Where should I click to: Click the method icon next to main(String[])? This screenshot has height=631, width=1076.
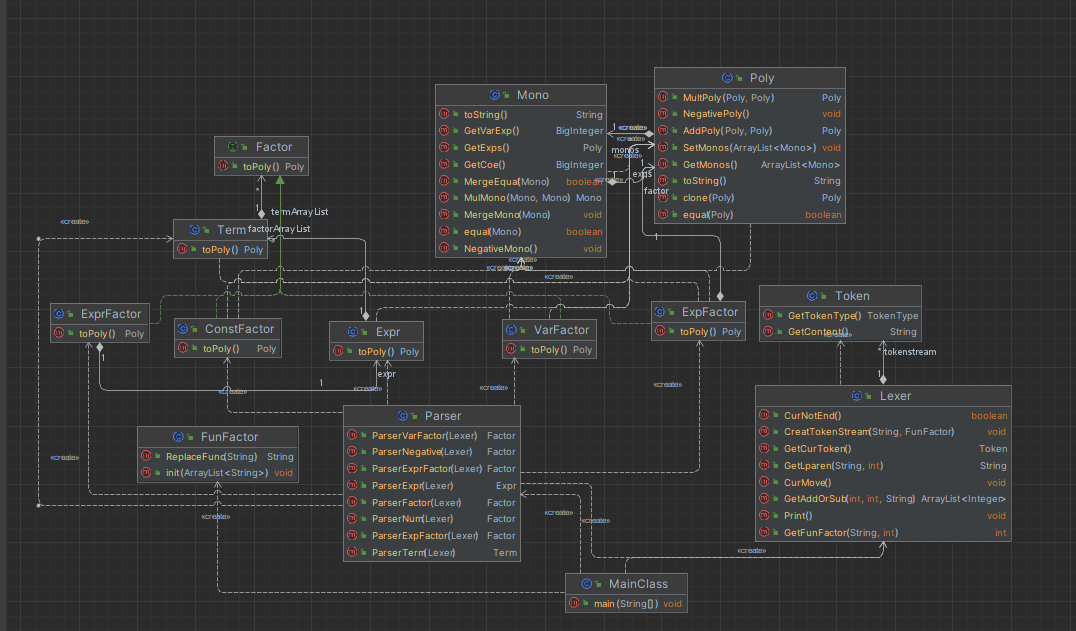click(574, 604)
